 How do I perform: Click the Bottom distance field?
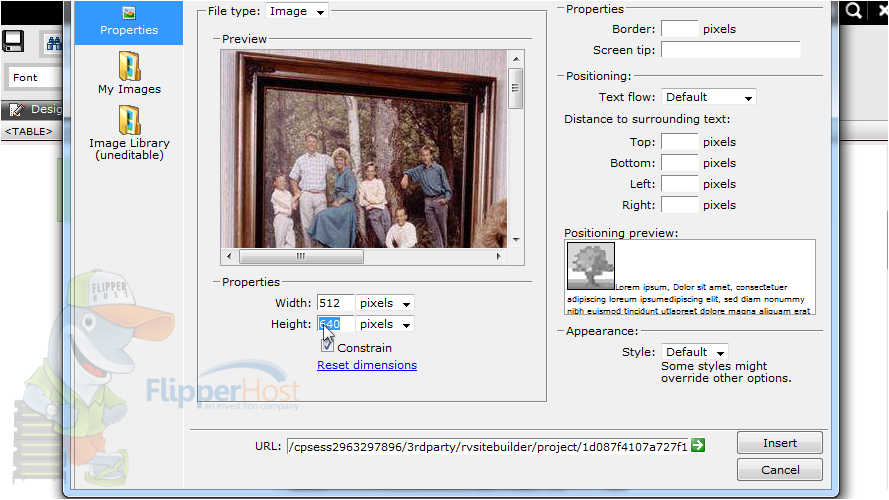680,163
